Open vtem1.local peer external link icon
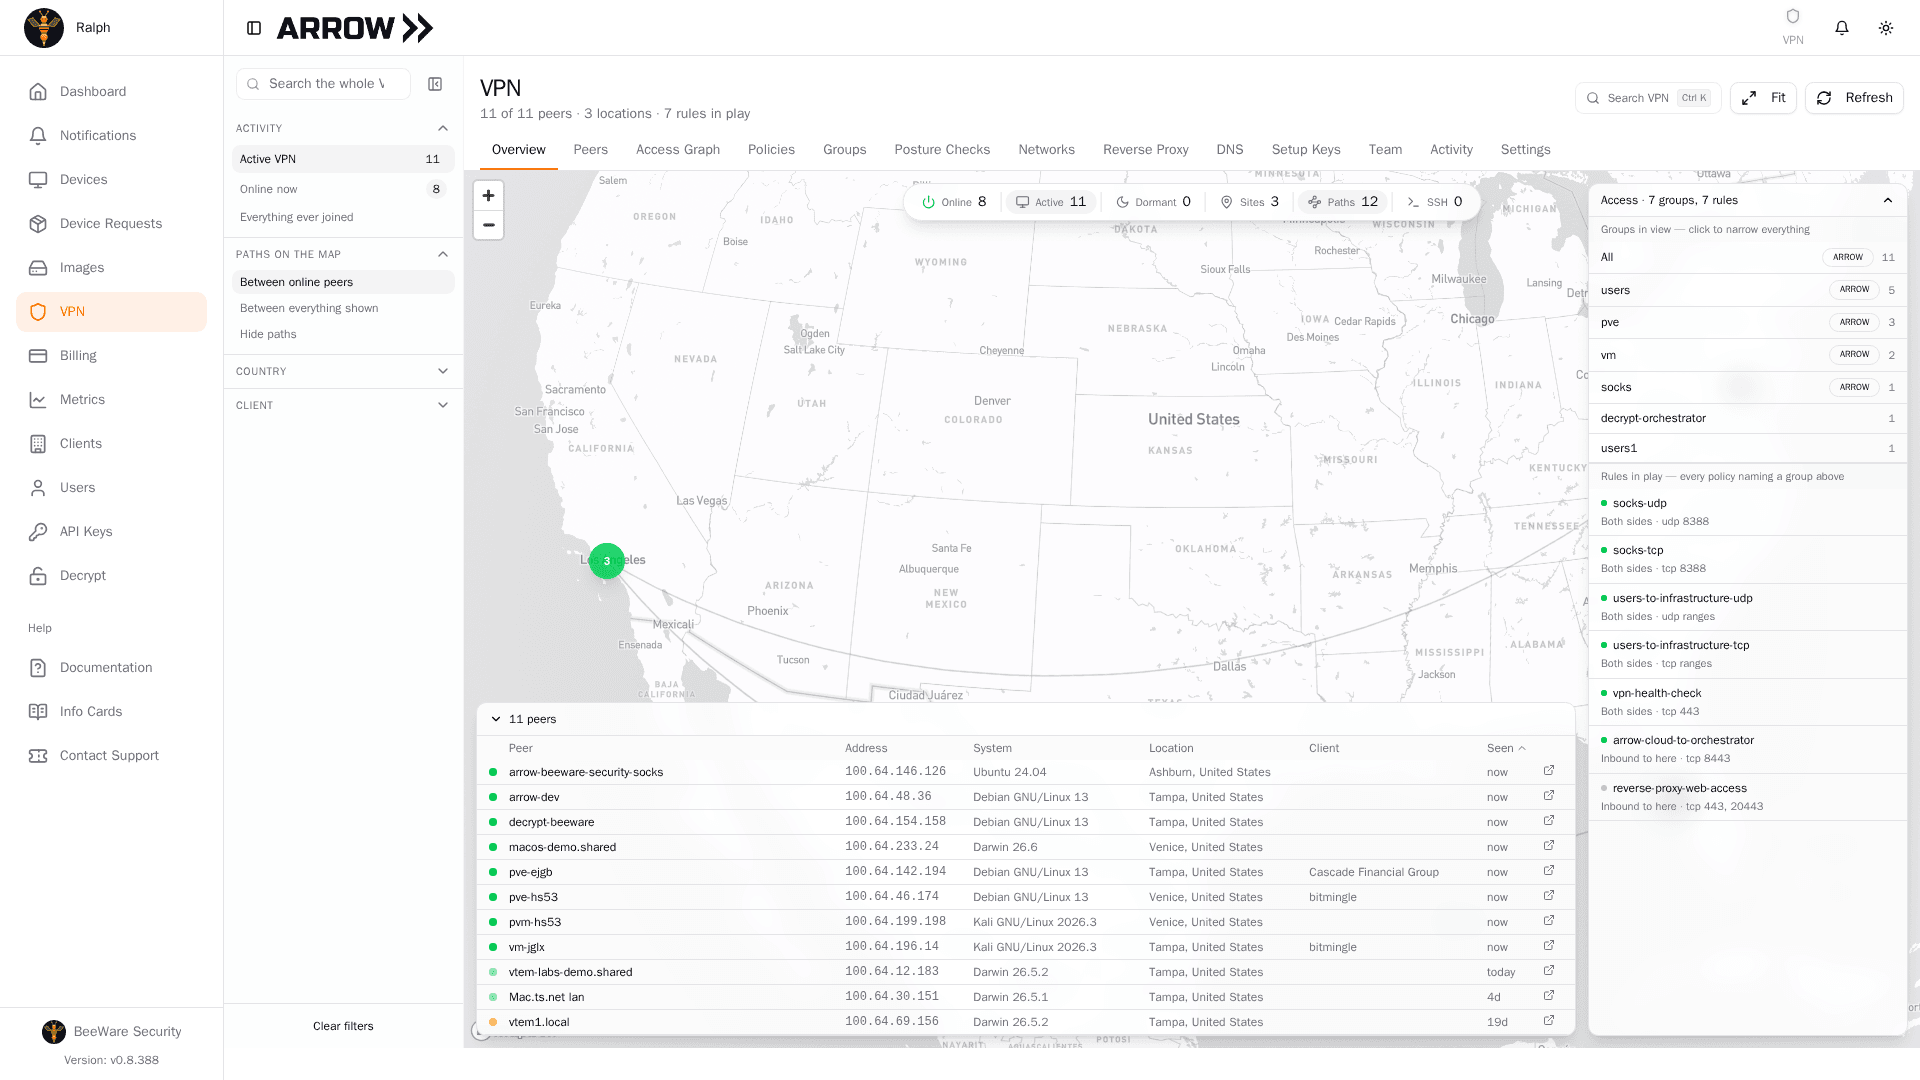 1549,1021
